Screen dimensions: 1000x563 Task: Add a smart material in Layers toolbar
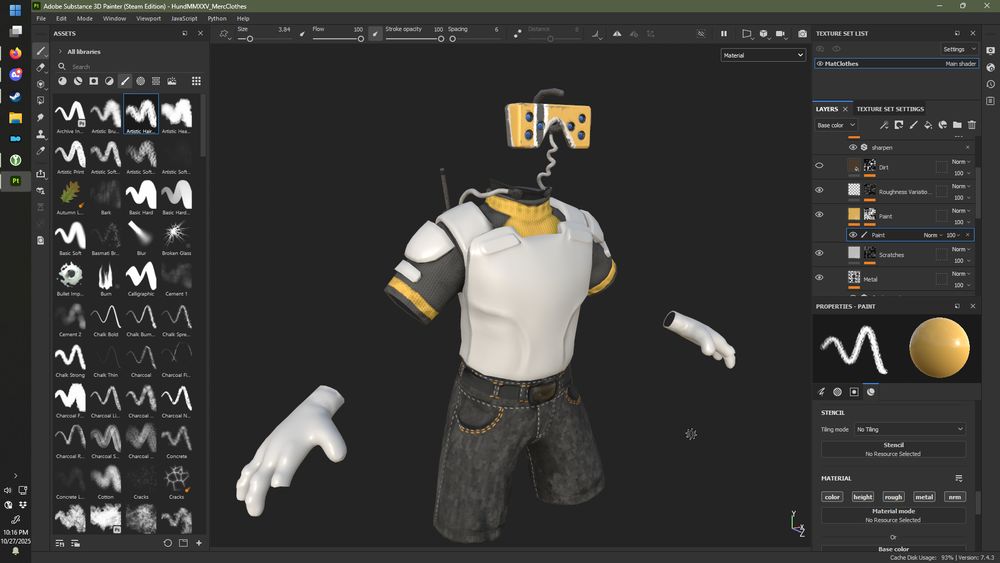(943, 125)
